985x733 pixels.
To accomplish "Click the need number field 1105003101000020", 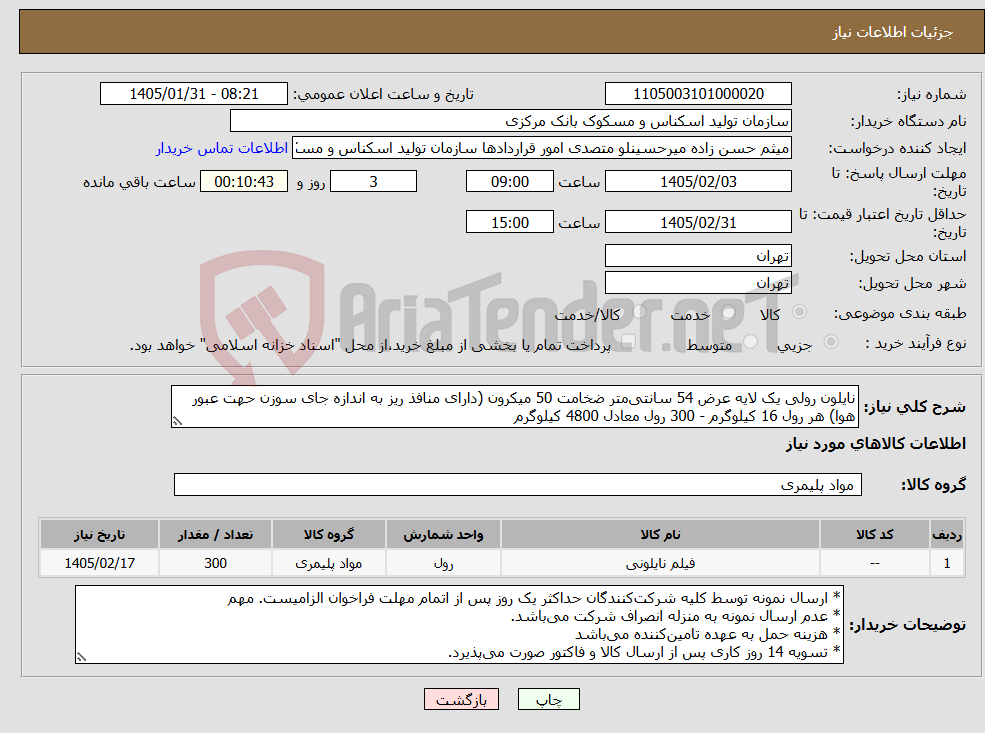I will pos(698,94).
